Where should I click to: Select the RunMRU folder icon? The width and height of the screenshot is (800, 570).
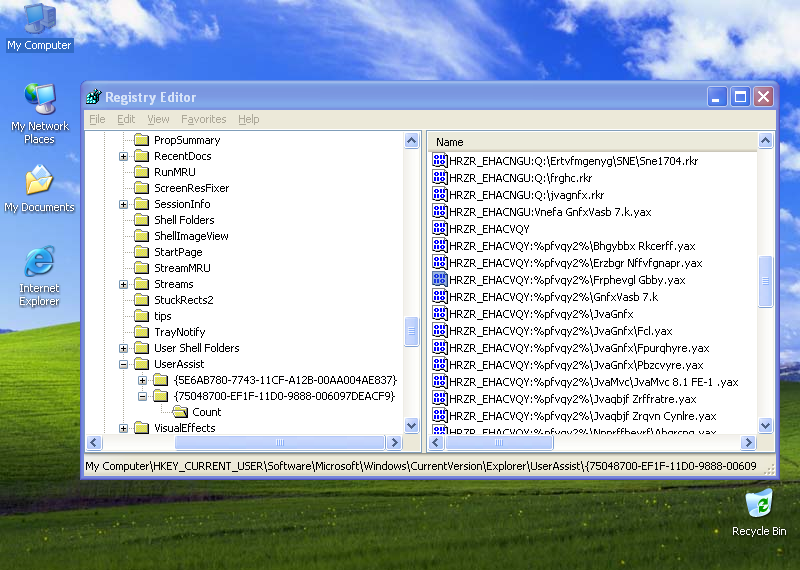141,172
